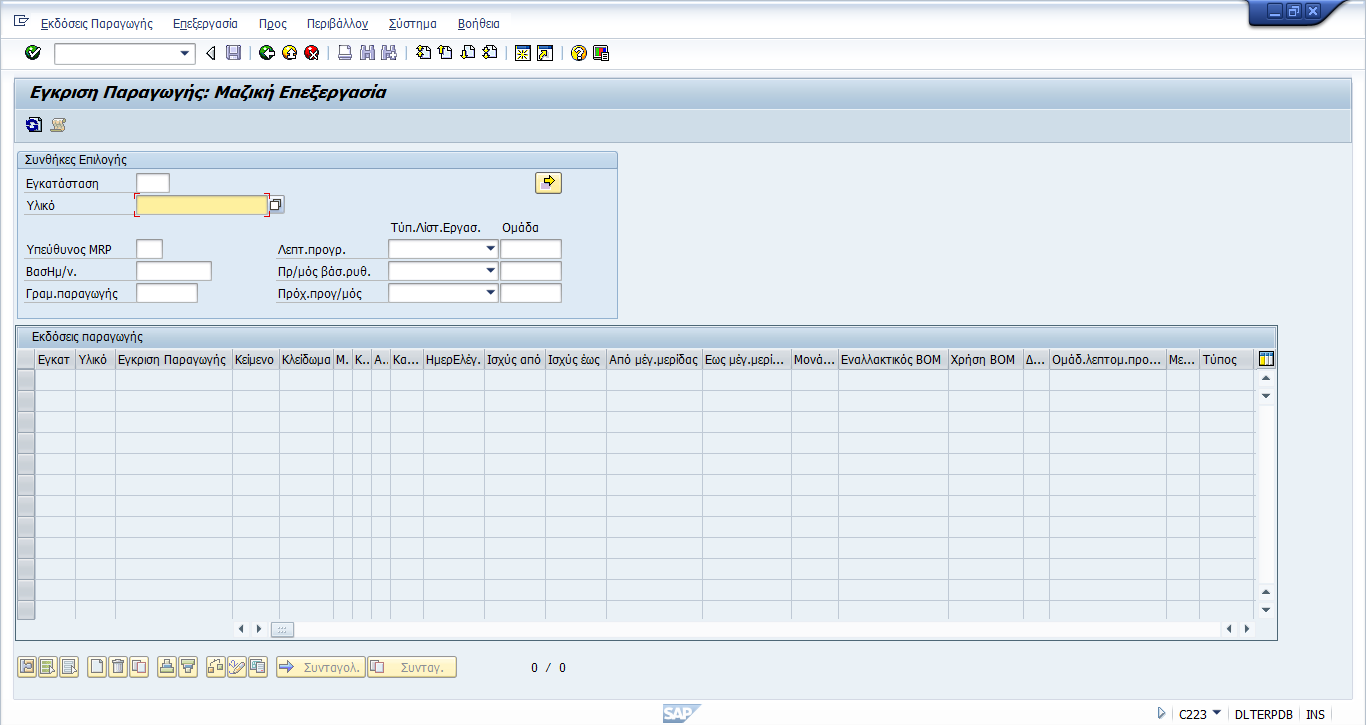
Task: Click the Print icon in toolbar
Action: click(344, 53)
